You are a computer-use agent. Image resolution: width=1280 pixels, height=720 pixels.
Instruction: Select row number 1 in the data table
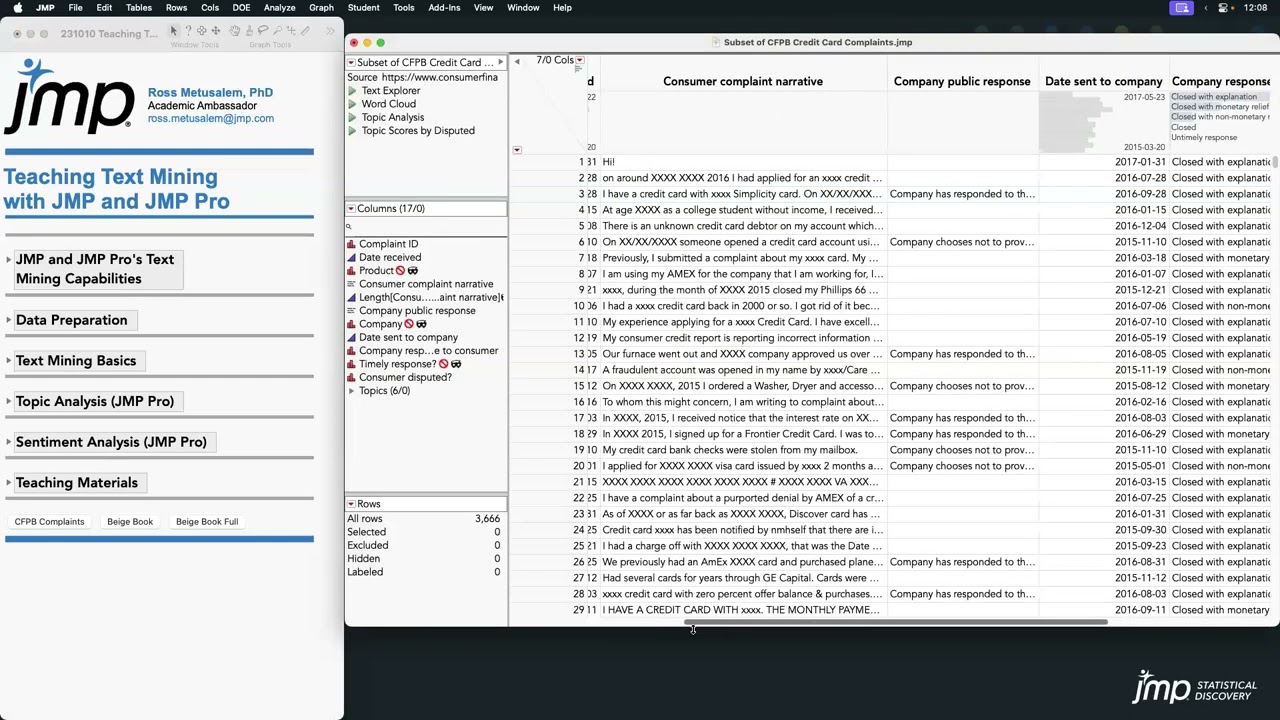tap(580, 162)
